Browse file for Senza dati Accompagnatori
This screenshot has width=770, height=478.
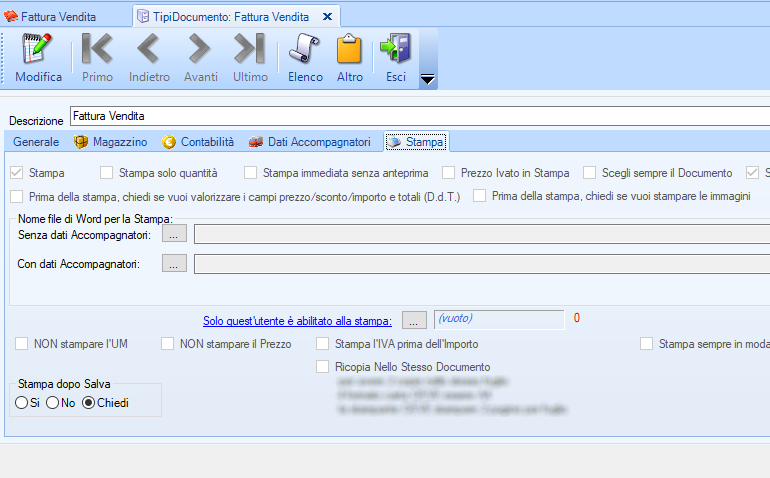[x=175, y=234]
